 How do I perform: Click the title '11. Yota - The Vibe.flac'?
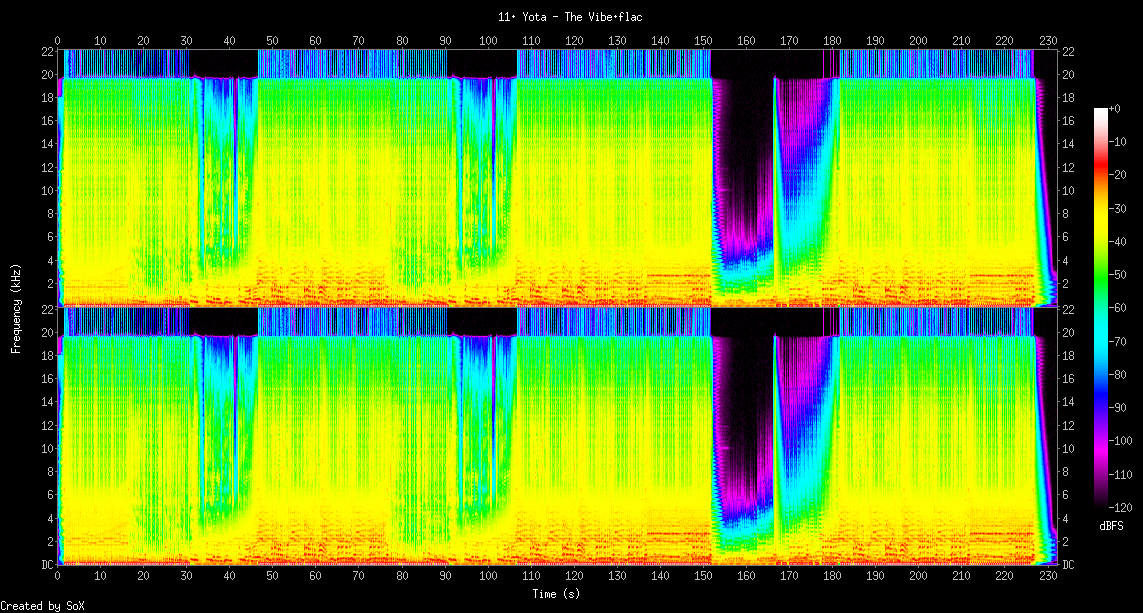[x=570, y=17]
